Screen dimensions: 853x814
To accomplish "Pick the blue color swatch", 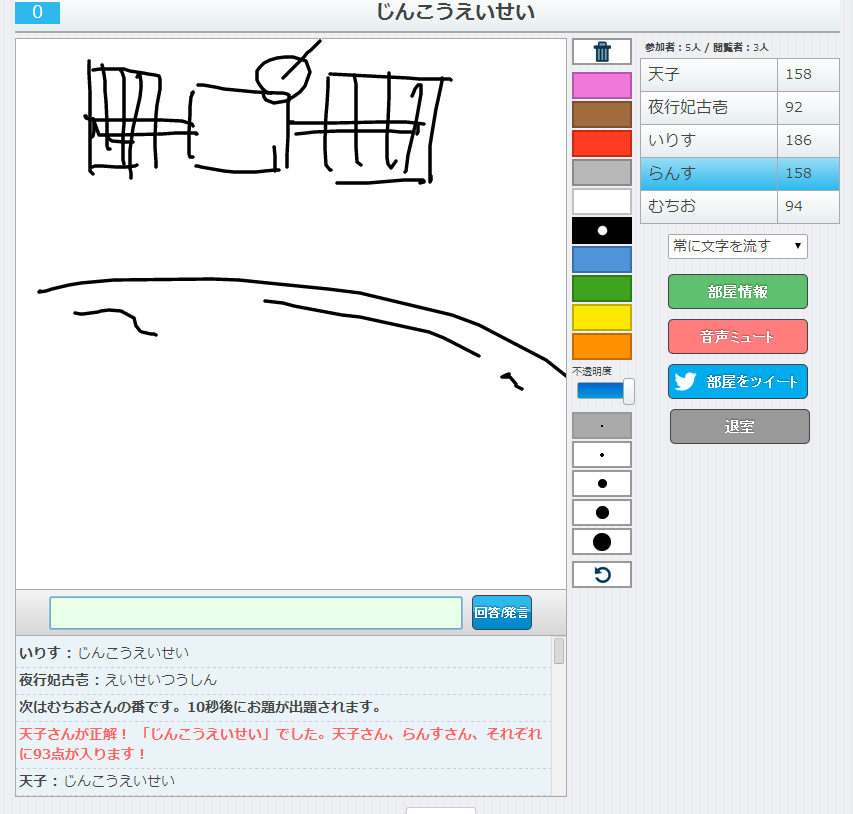I will coord(602,260).
